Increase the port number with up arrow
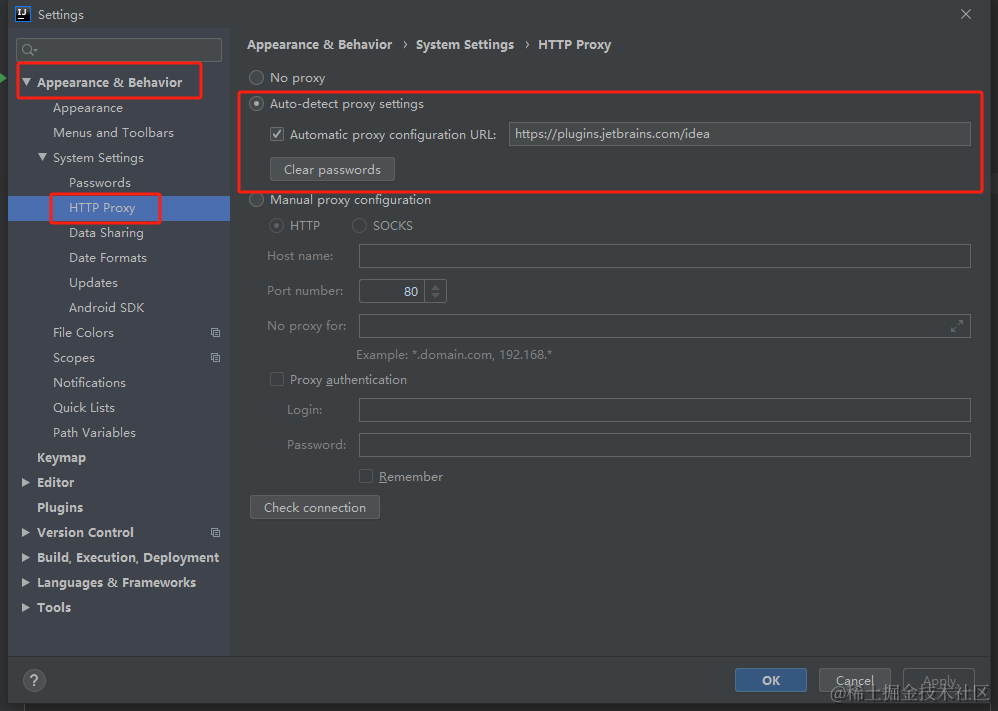This screenshot has width=998, height=711. (x=435, y=286)
